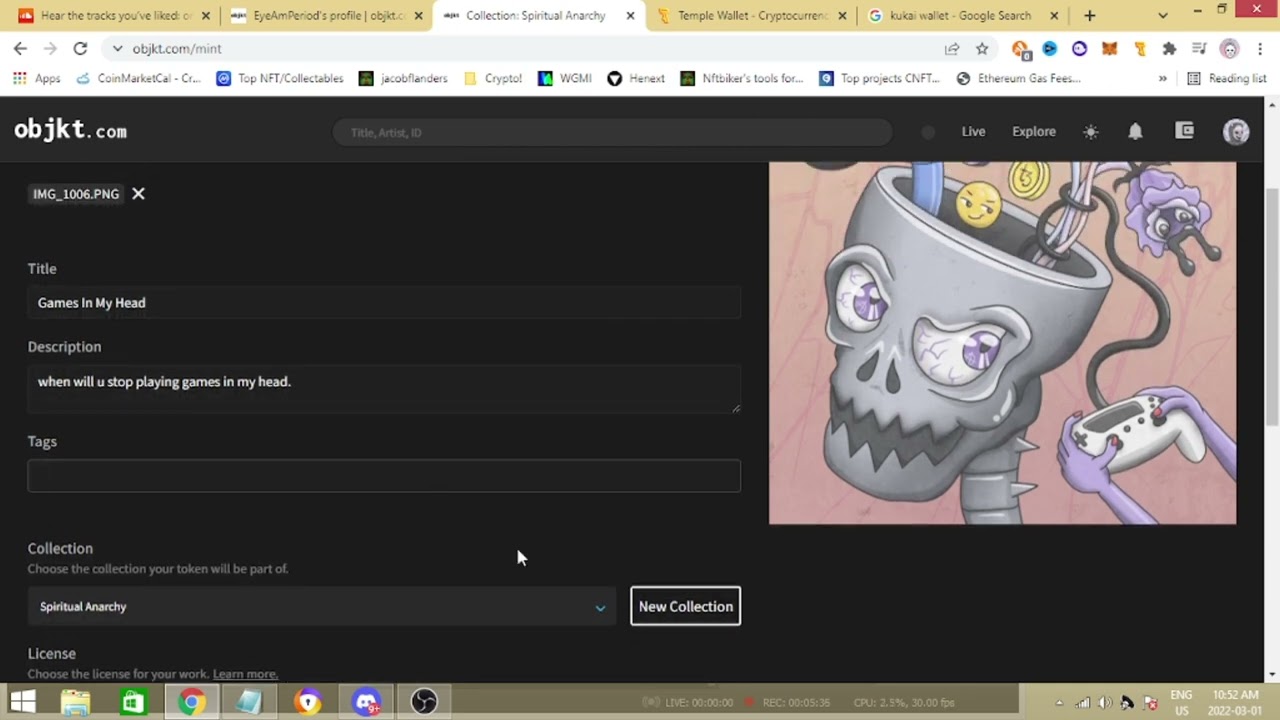Open the media controls icon in toolbar
Screen dimensions: 1280x720
(1200, 48)
